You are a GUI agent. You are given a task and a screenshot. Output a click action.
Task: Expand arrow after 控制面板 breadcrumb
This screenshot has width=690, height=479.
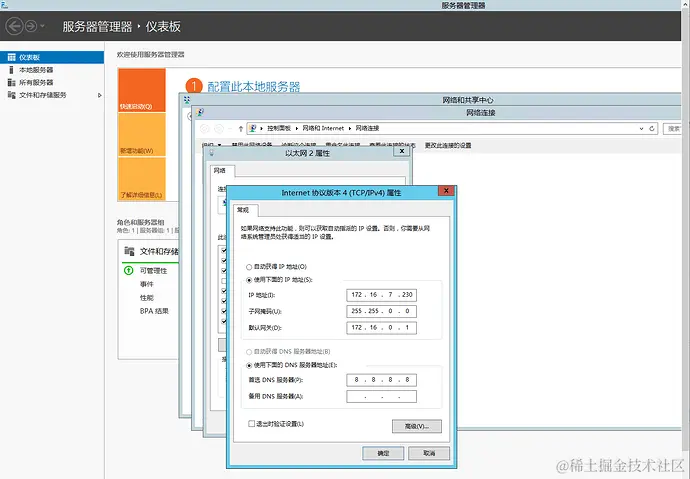click(297, 128)
